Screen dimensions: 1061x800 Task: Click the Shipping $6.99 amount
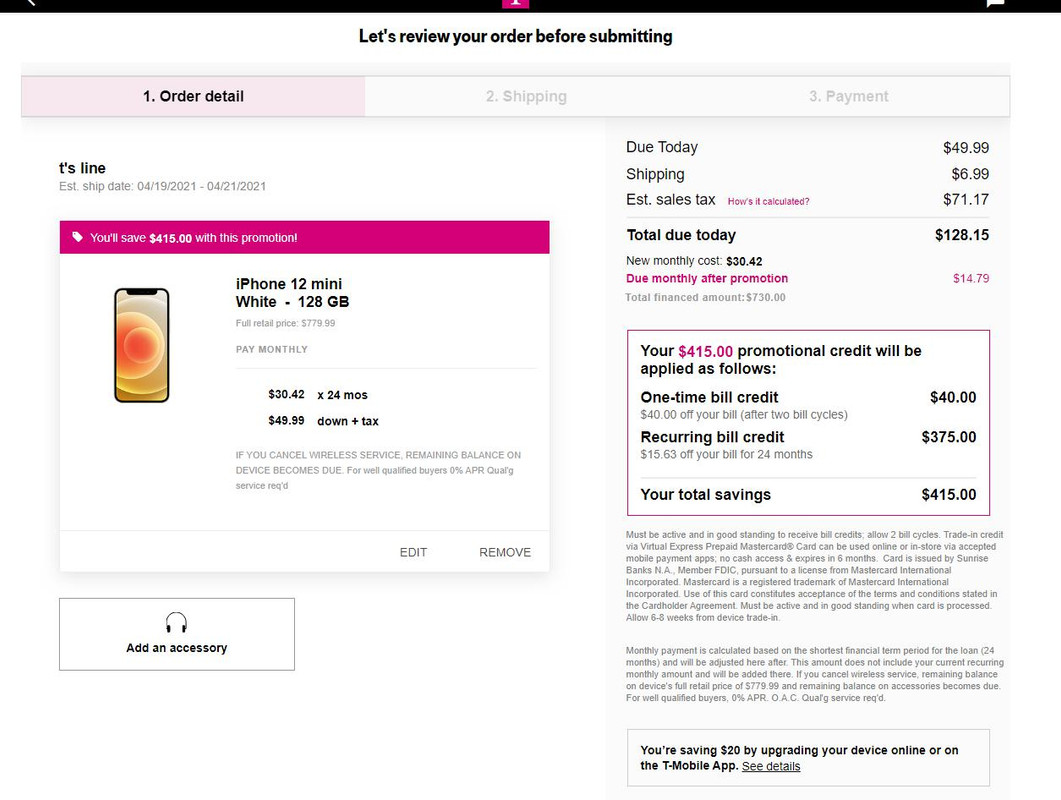click(970, 174)
